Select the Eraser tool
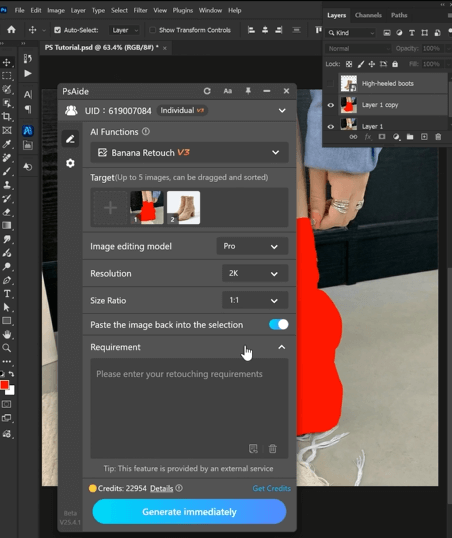The height and width of the screenshot is (538, 452). coord(7,212)
